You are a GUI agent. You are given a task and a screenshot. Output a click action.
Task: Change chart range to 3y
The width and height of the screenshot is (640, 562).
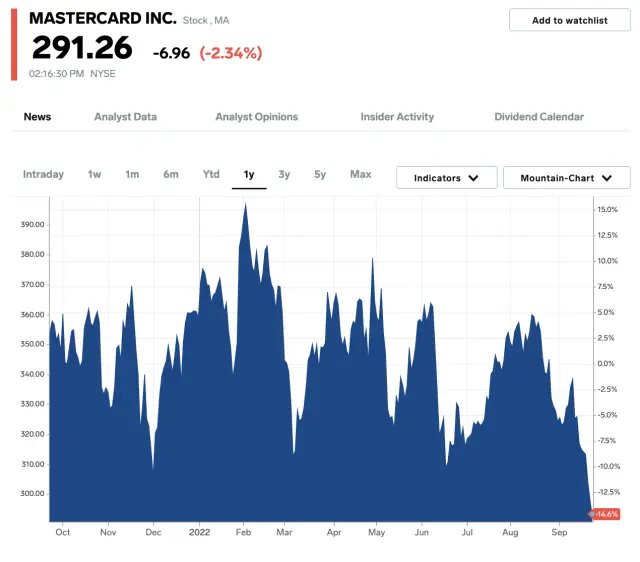(x=284, y=174)
